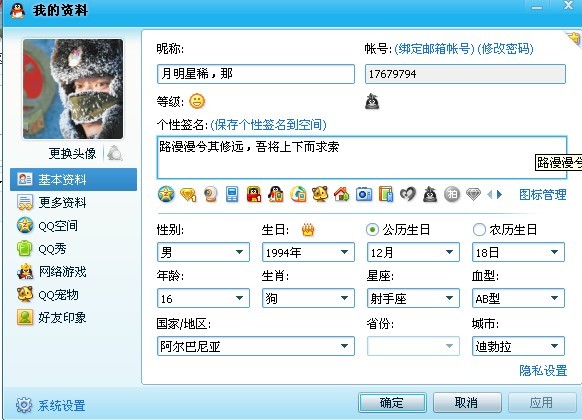
Task: Click the birthday crown icon beside 生日
Action: click(x=308, y=230)
